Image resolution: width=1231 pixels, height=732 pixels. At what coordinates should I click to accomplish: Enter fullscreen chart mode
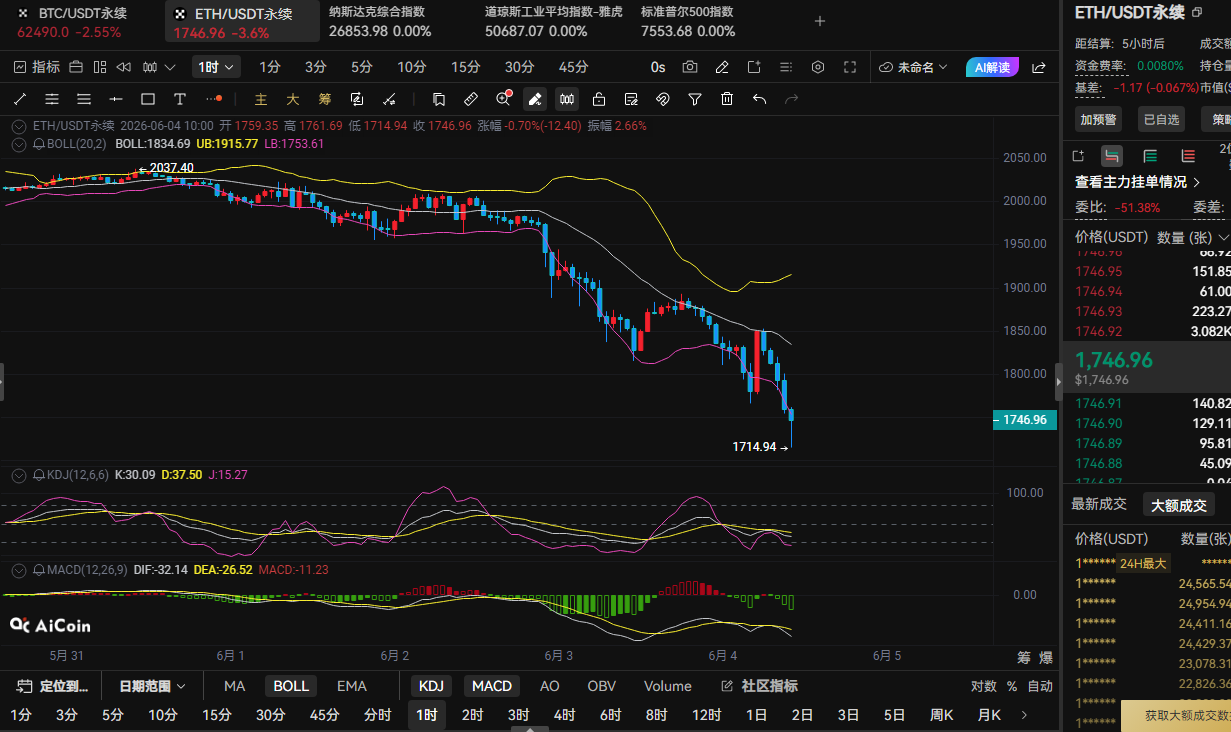point(850,67)
